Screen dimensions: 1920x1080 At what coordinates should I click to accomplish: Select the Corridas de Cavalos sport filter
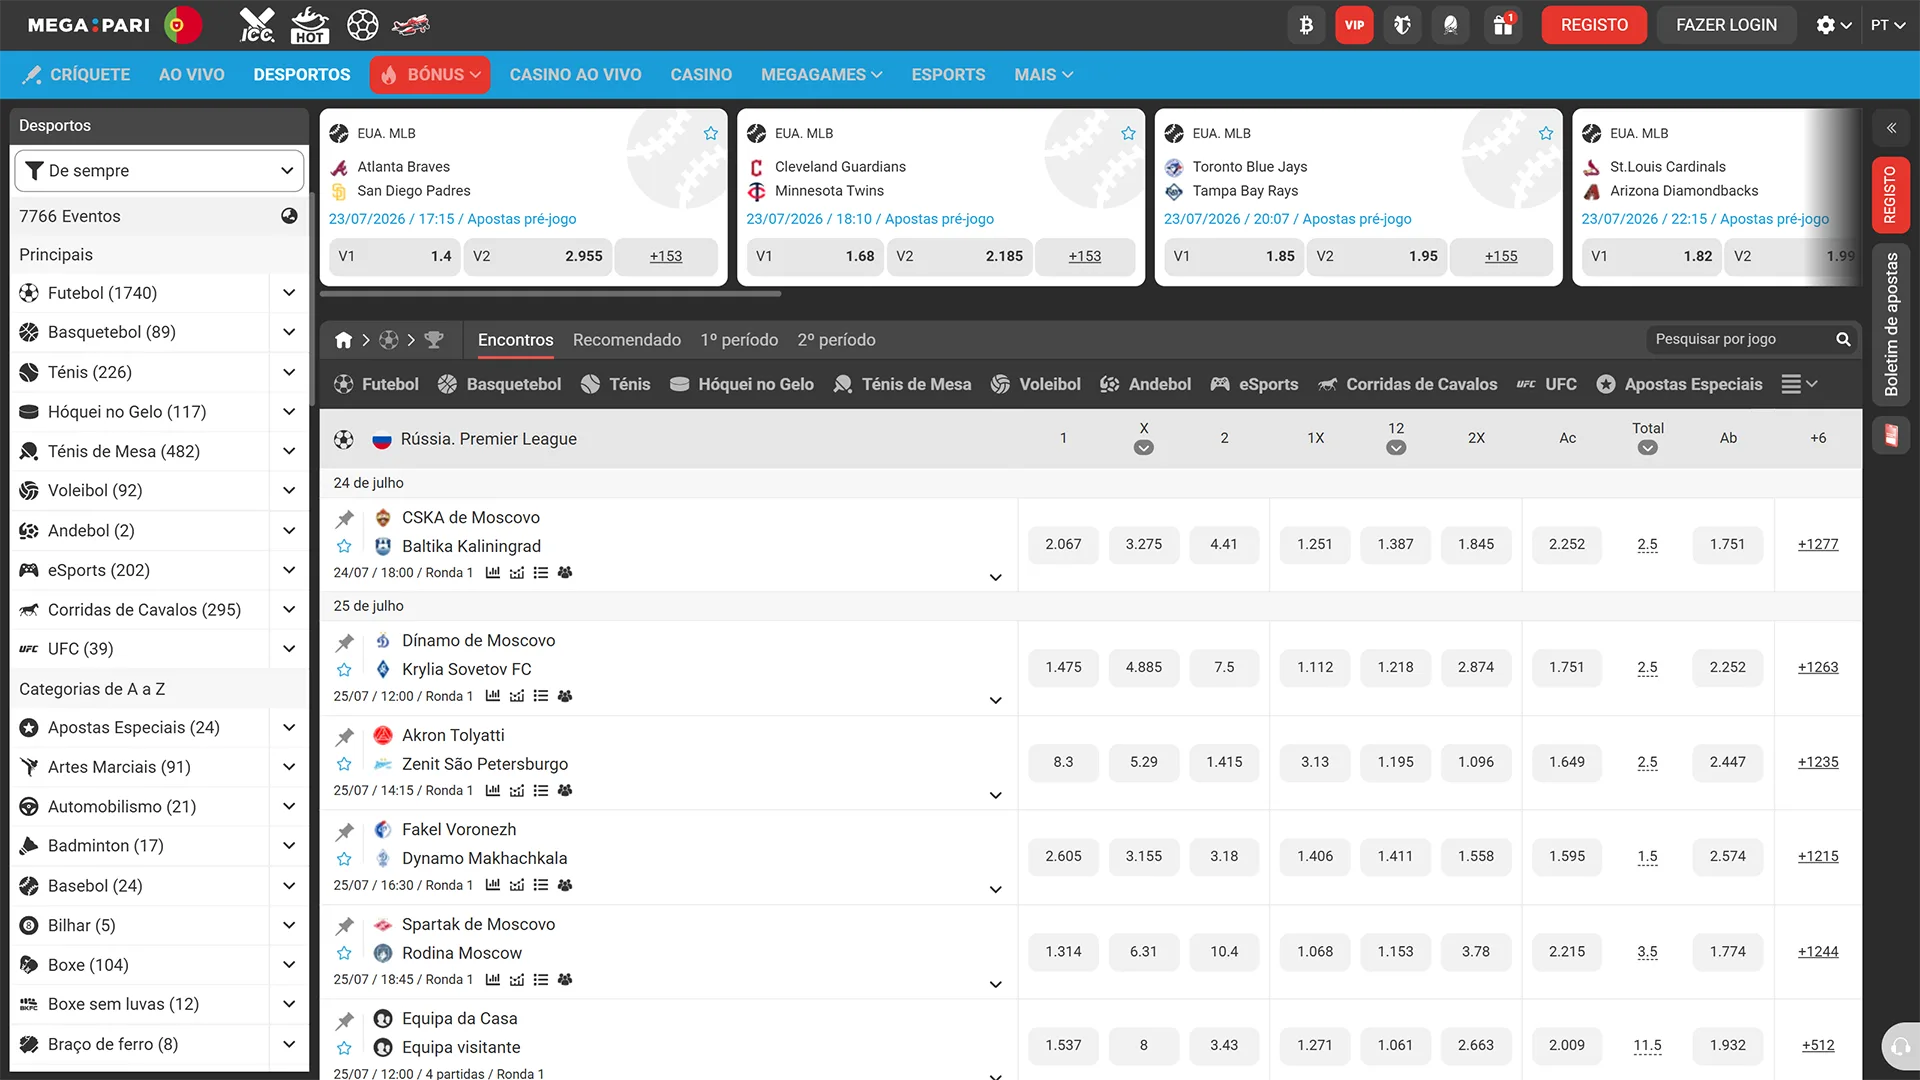pyautogui.click(x=1407, y=384)
